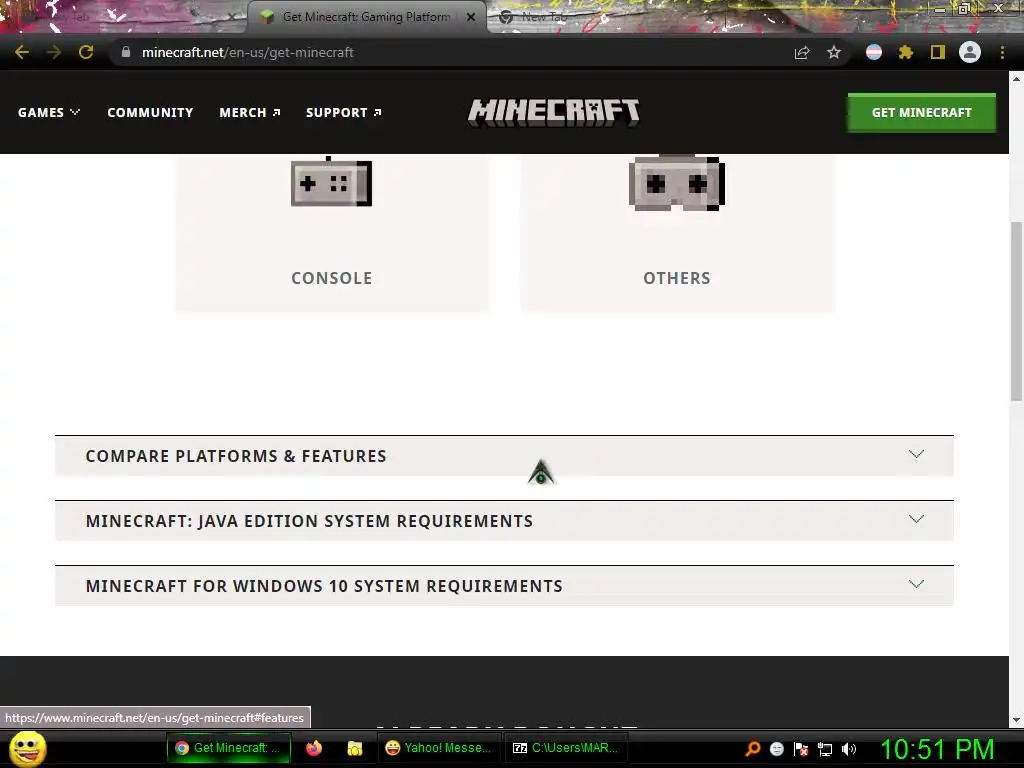
Task: Open the Merch external link
Action: click(250, 112)
